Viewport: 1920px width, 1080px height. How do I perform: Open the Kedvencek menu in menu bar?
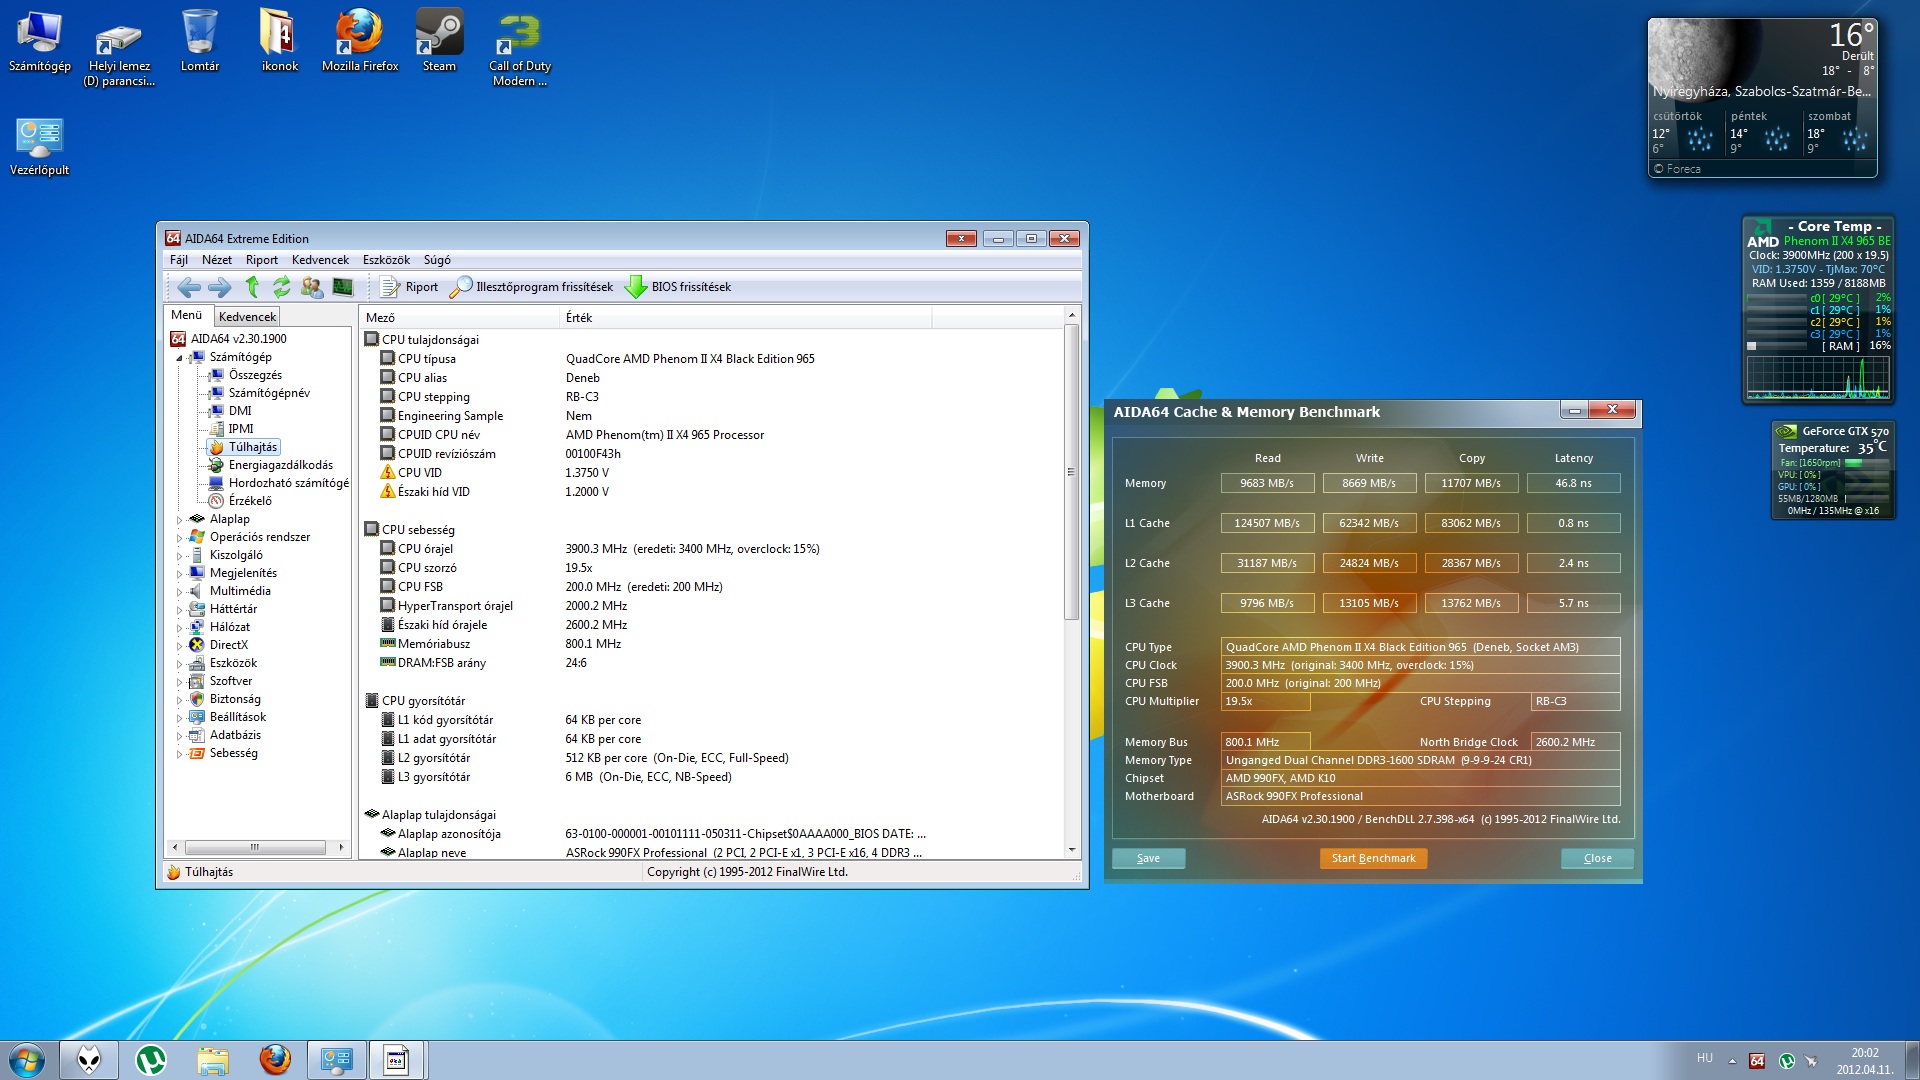point(320,260)
